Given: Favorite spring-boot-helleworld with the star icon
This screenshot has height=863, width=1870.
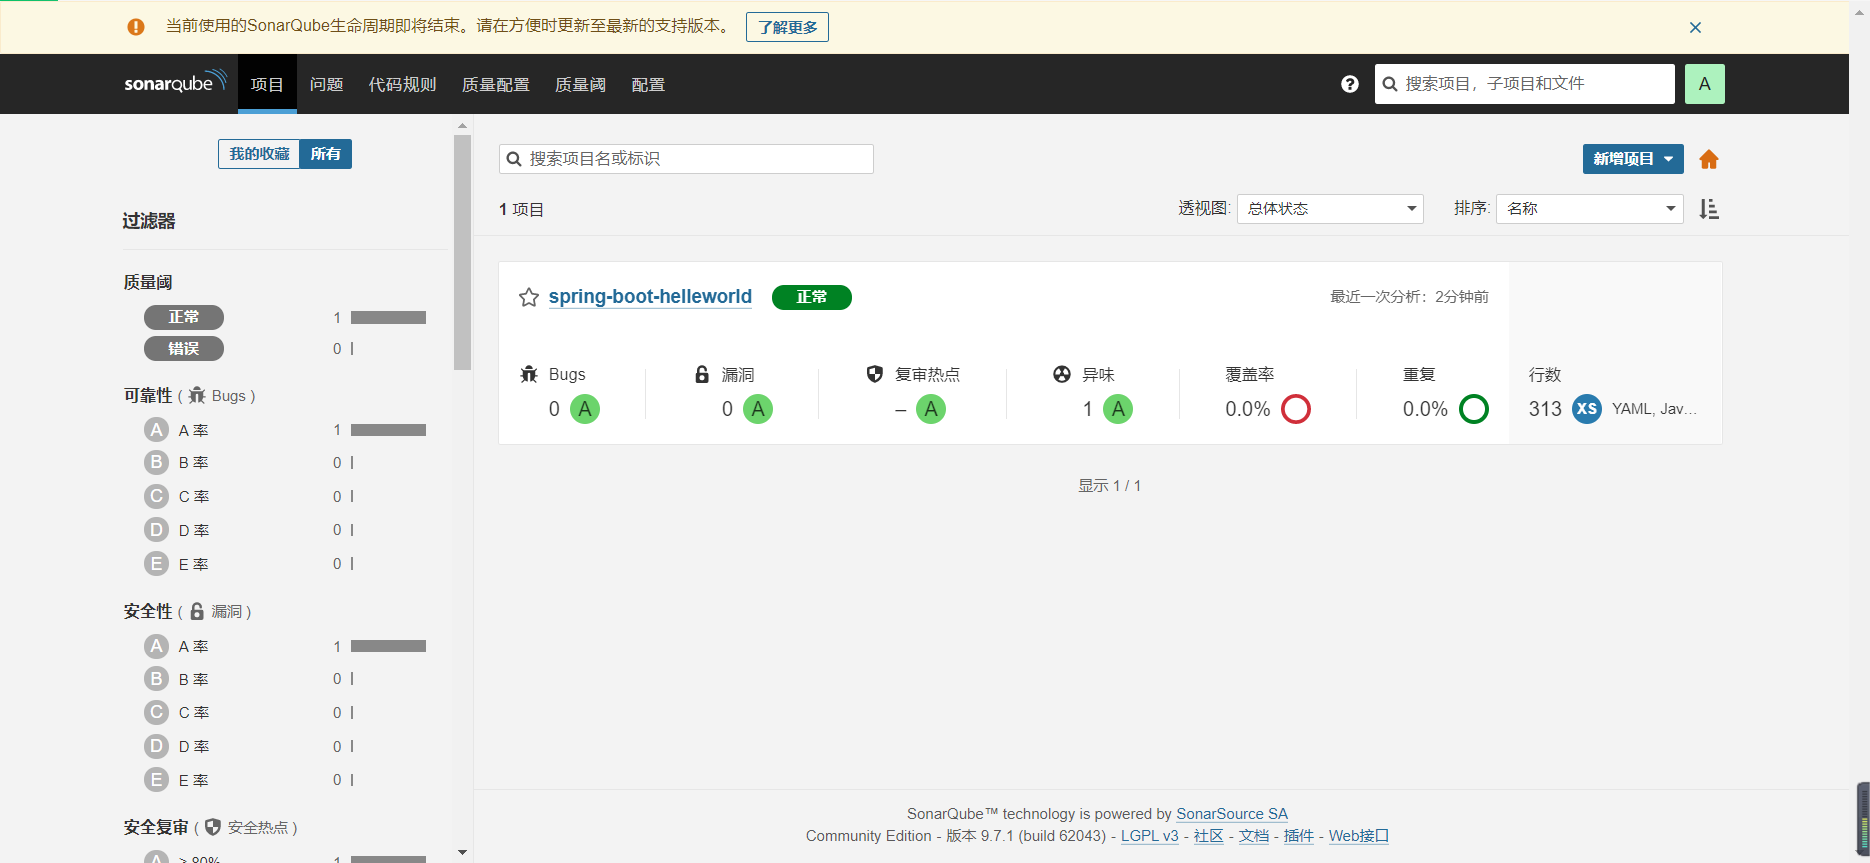Looking at the screenshot, I should pyautogui.click(x=529, y=297).
